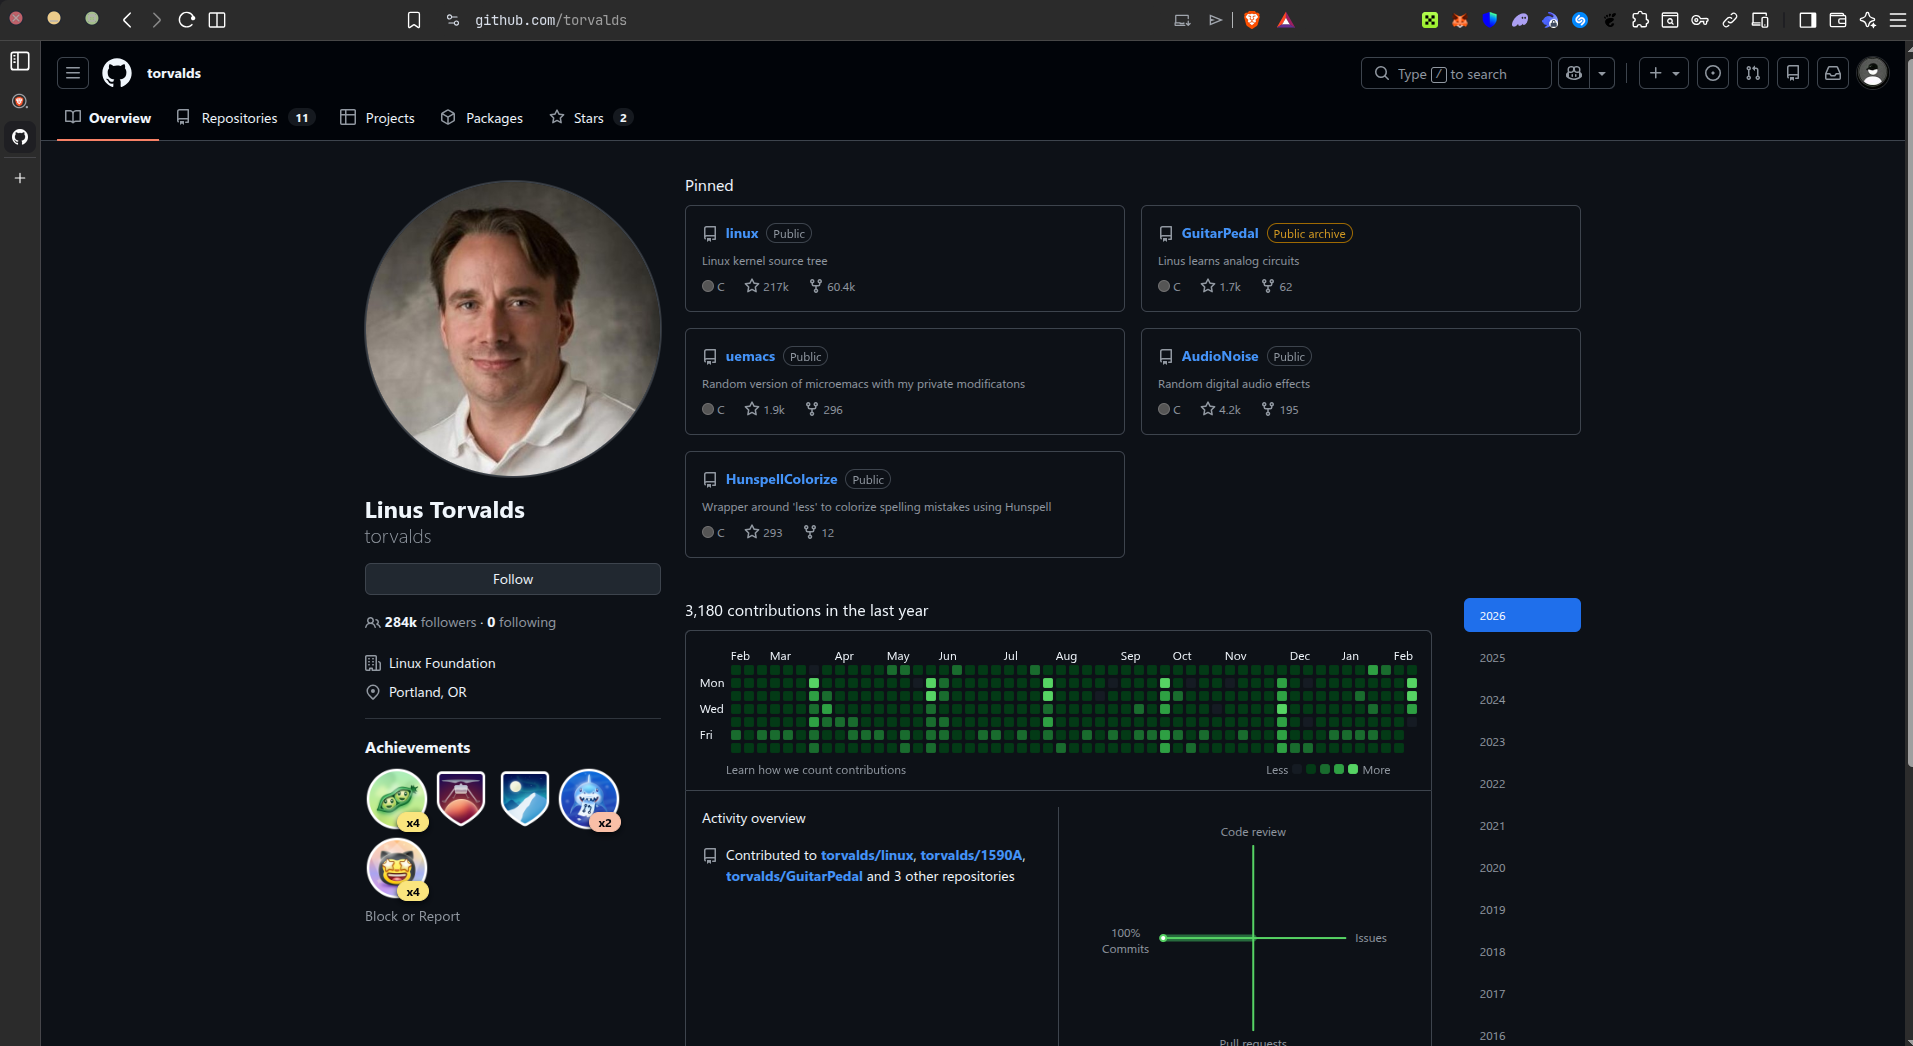Open GitHub Copilot chat in the header
1913x1046 pixels.
(x=1572, y=73)
